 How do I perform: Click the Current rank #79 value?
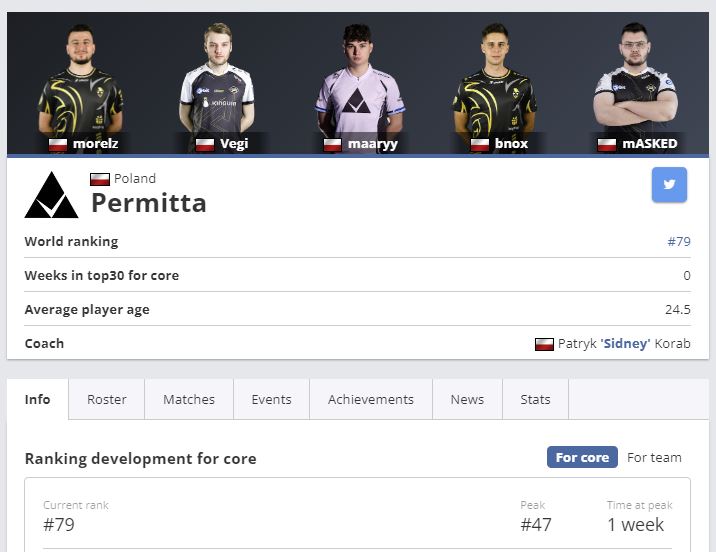click(59, 525)
